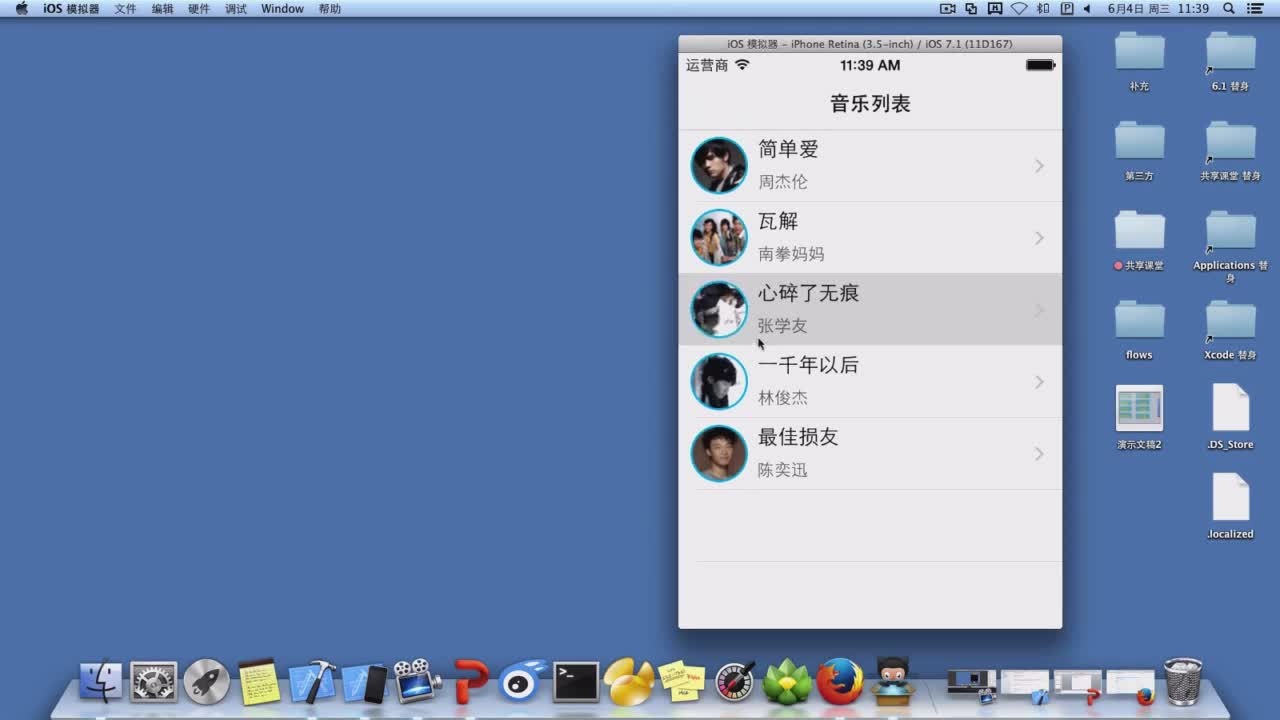Screen dimensions: 1280x720
Task: Open the iOS 模拟器 application menu
Action: (x=71, y=9)
